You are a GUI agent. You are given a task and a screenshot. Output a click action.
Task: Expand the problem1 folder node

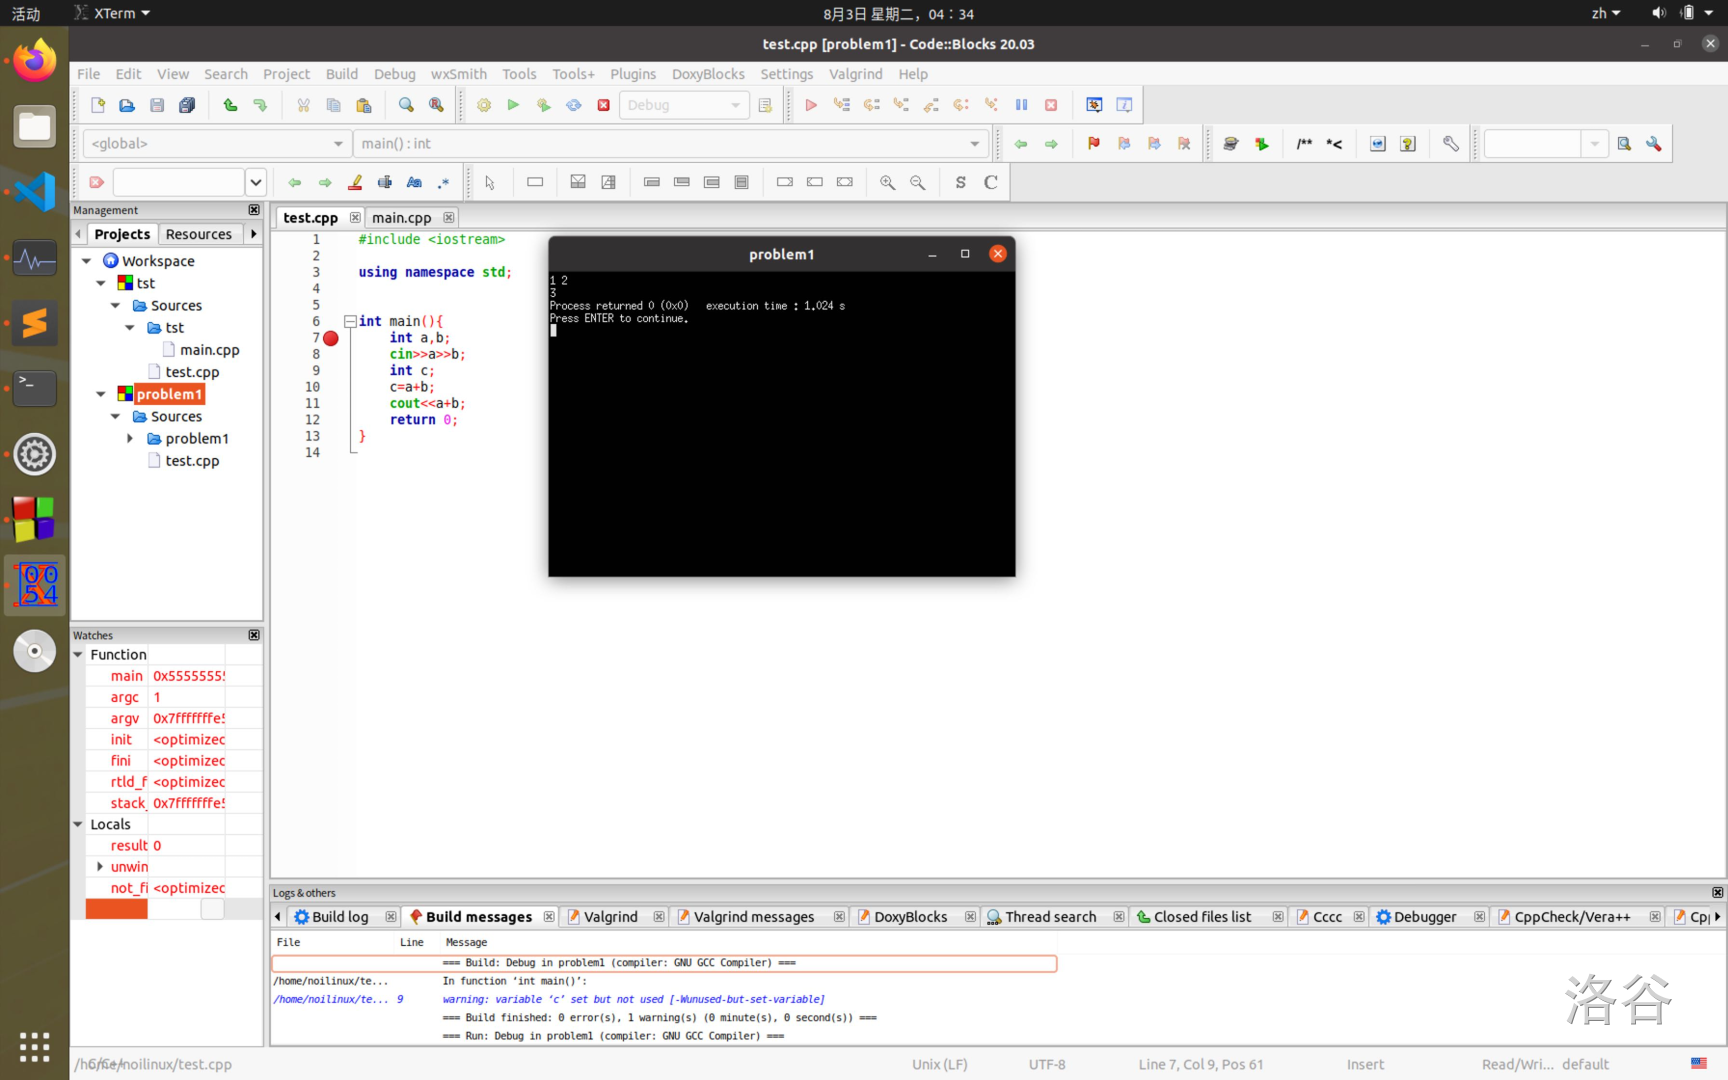130,438
